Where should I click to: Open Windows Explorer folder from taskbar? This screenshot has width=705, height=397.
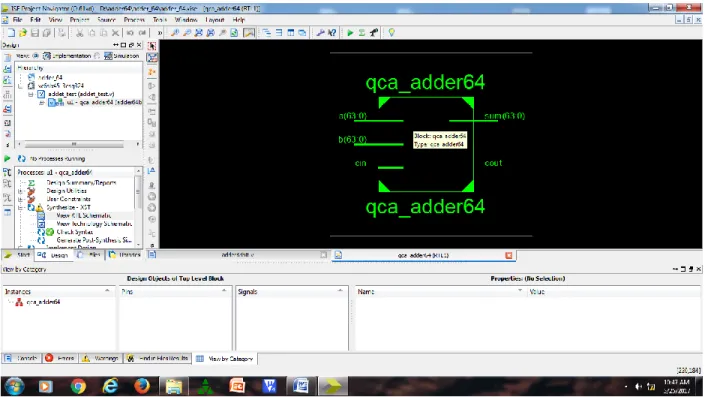pyautogui.click(x=174, y=386)
